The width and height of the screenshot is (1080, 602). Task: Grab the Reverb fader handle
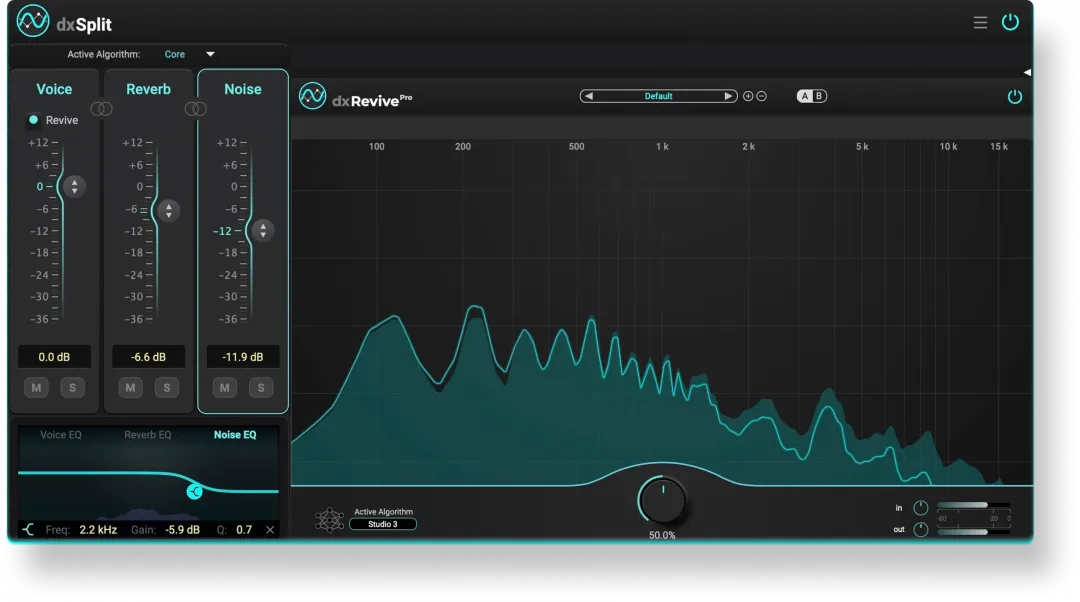tap(168, 211)
